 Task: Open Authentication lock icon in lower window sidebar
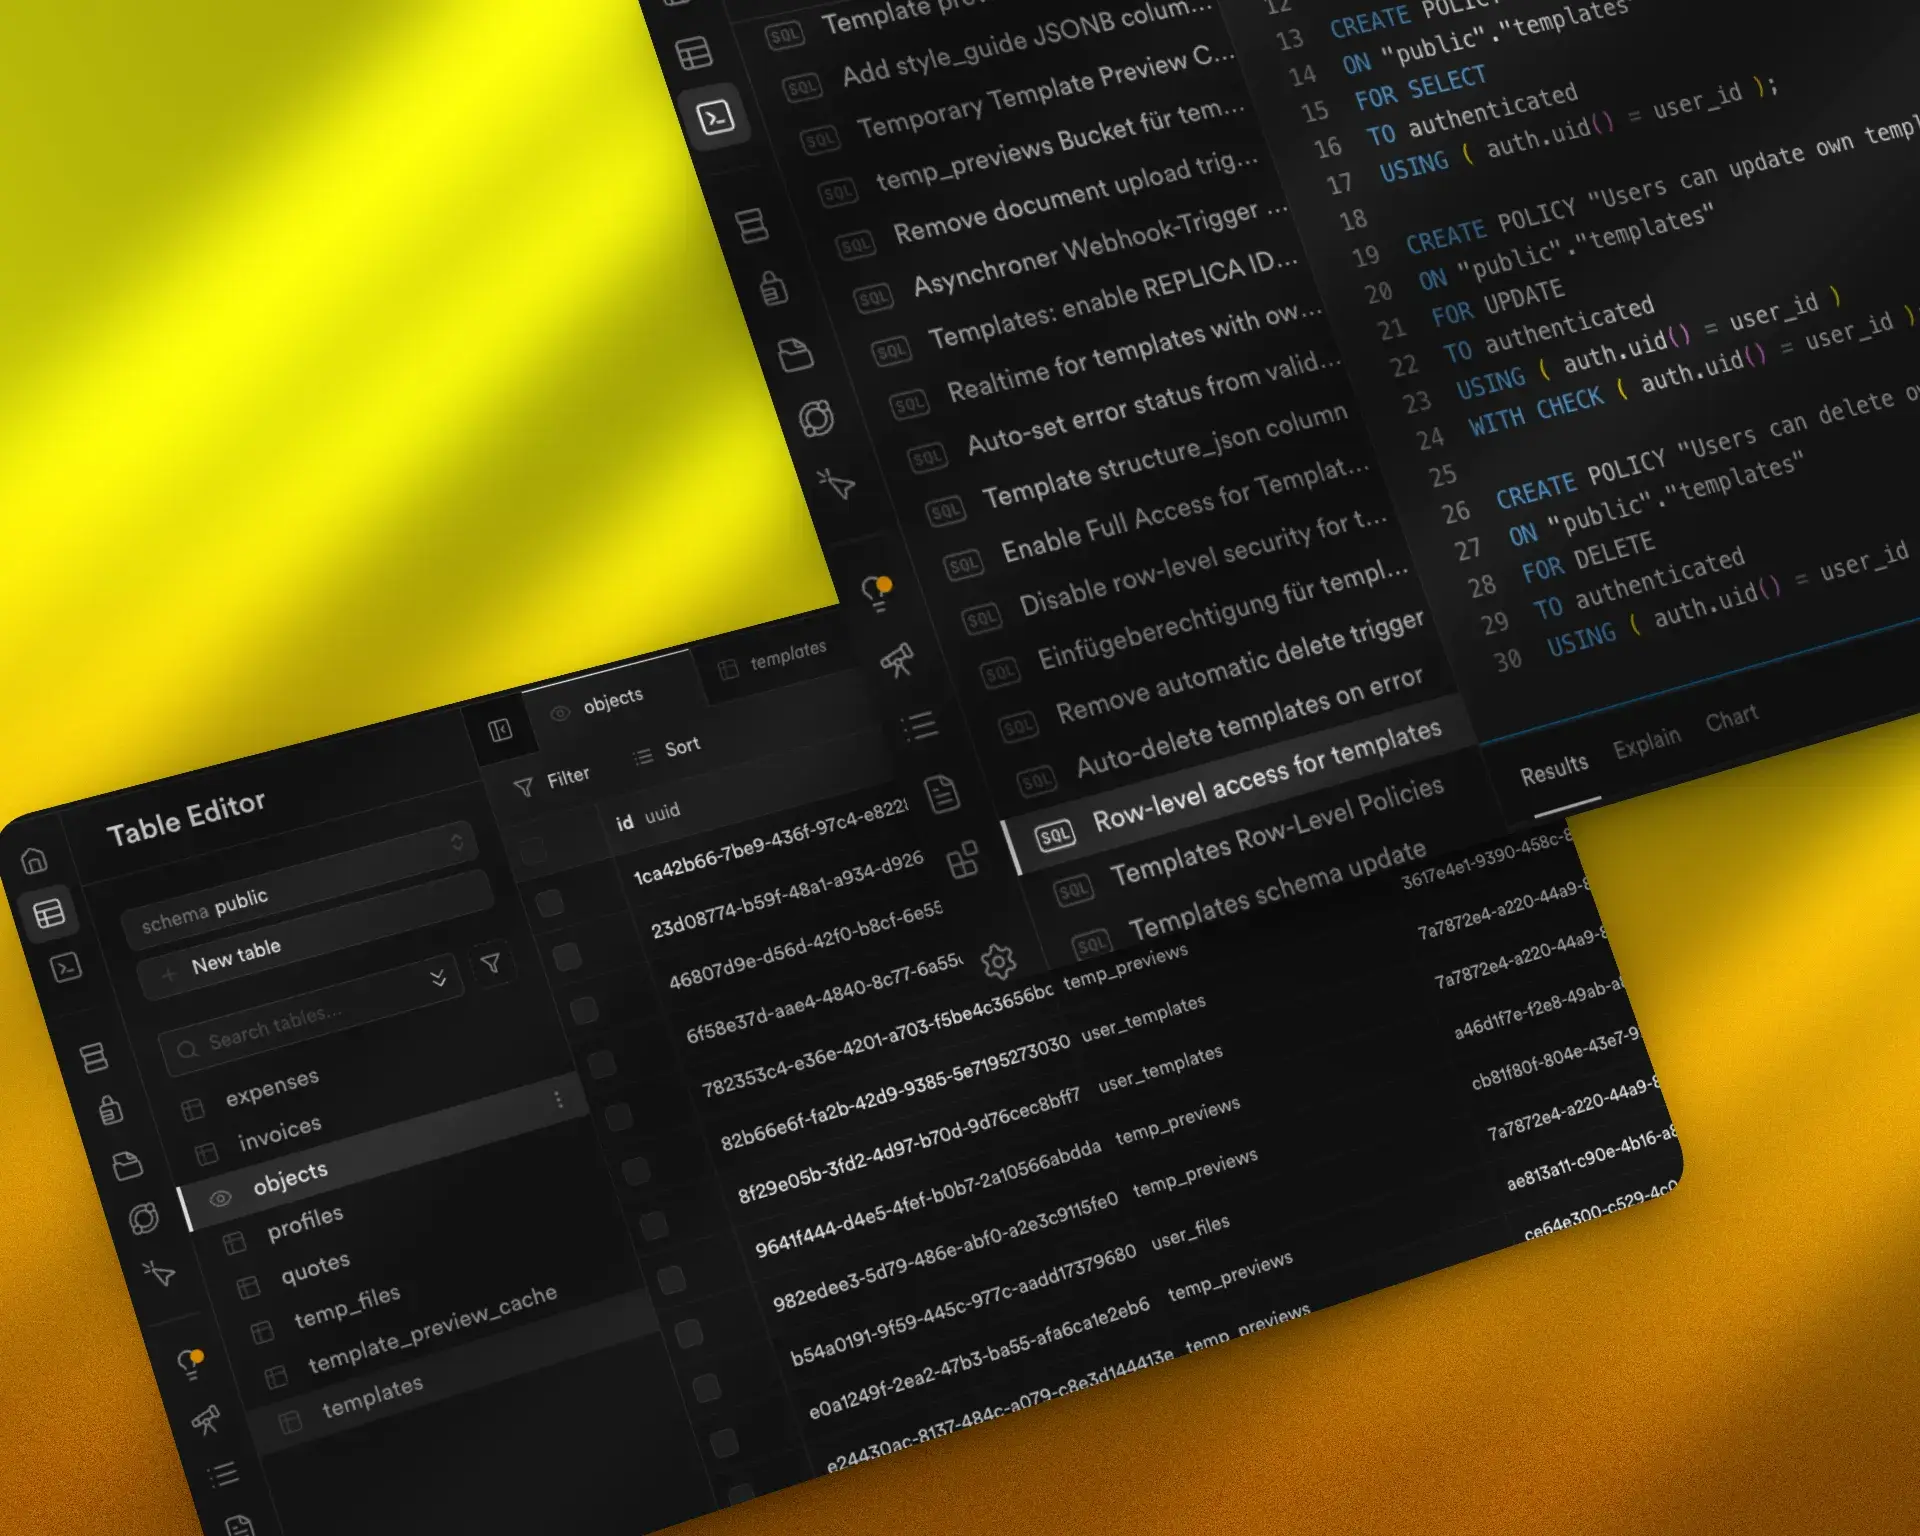111,1110
